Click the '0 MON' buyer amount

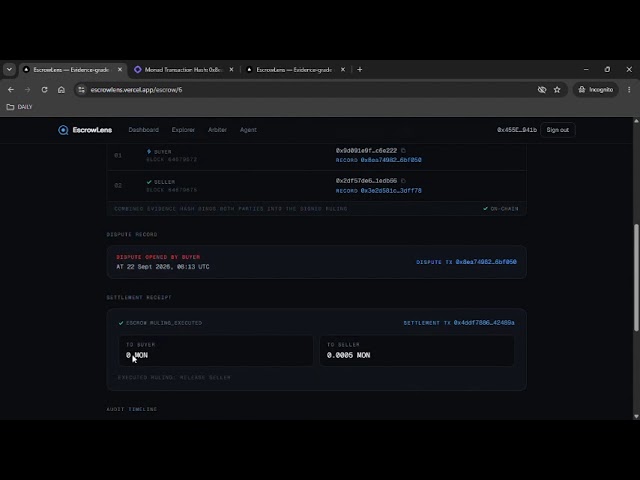click(137, 356)
